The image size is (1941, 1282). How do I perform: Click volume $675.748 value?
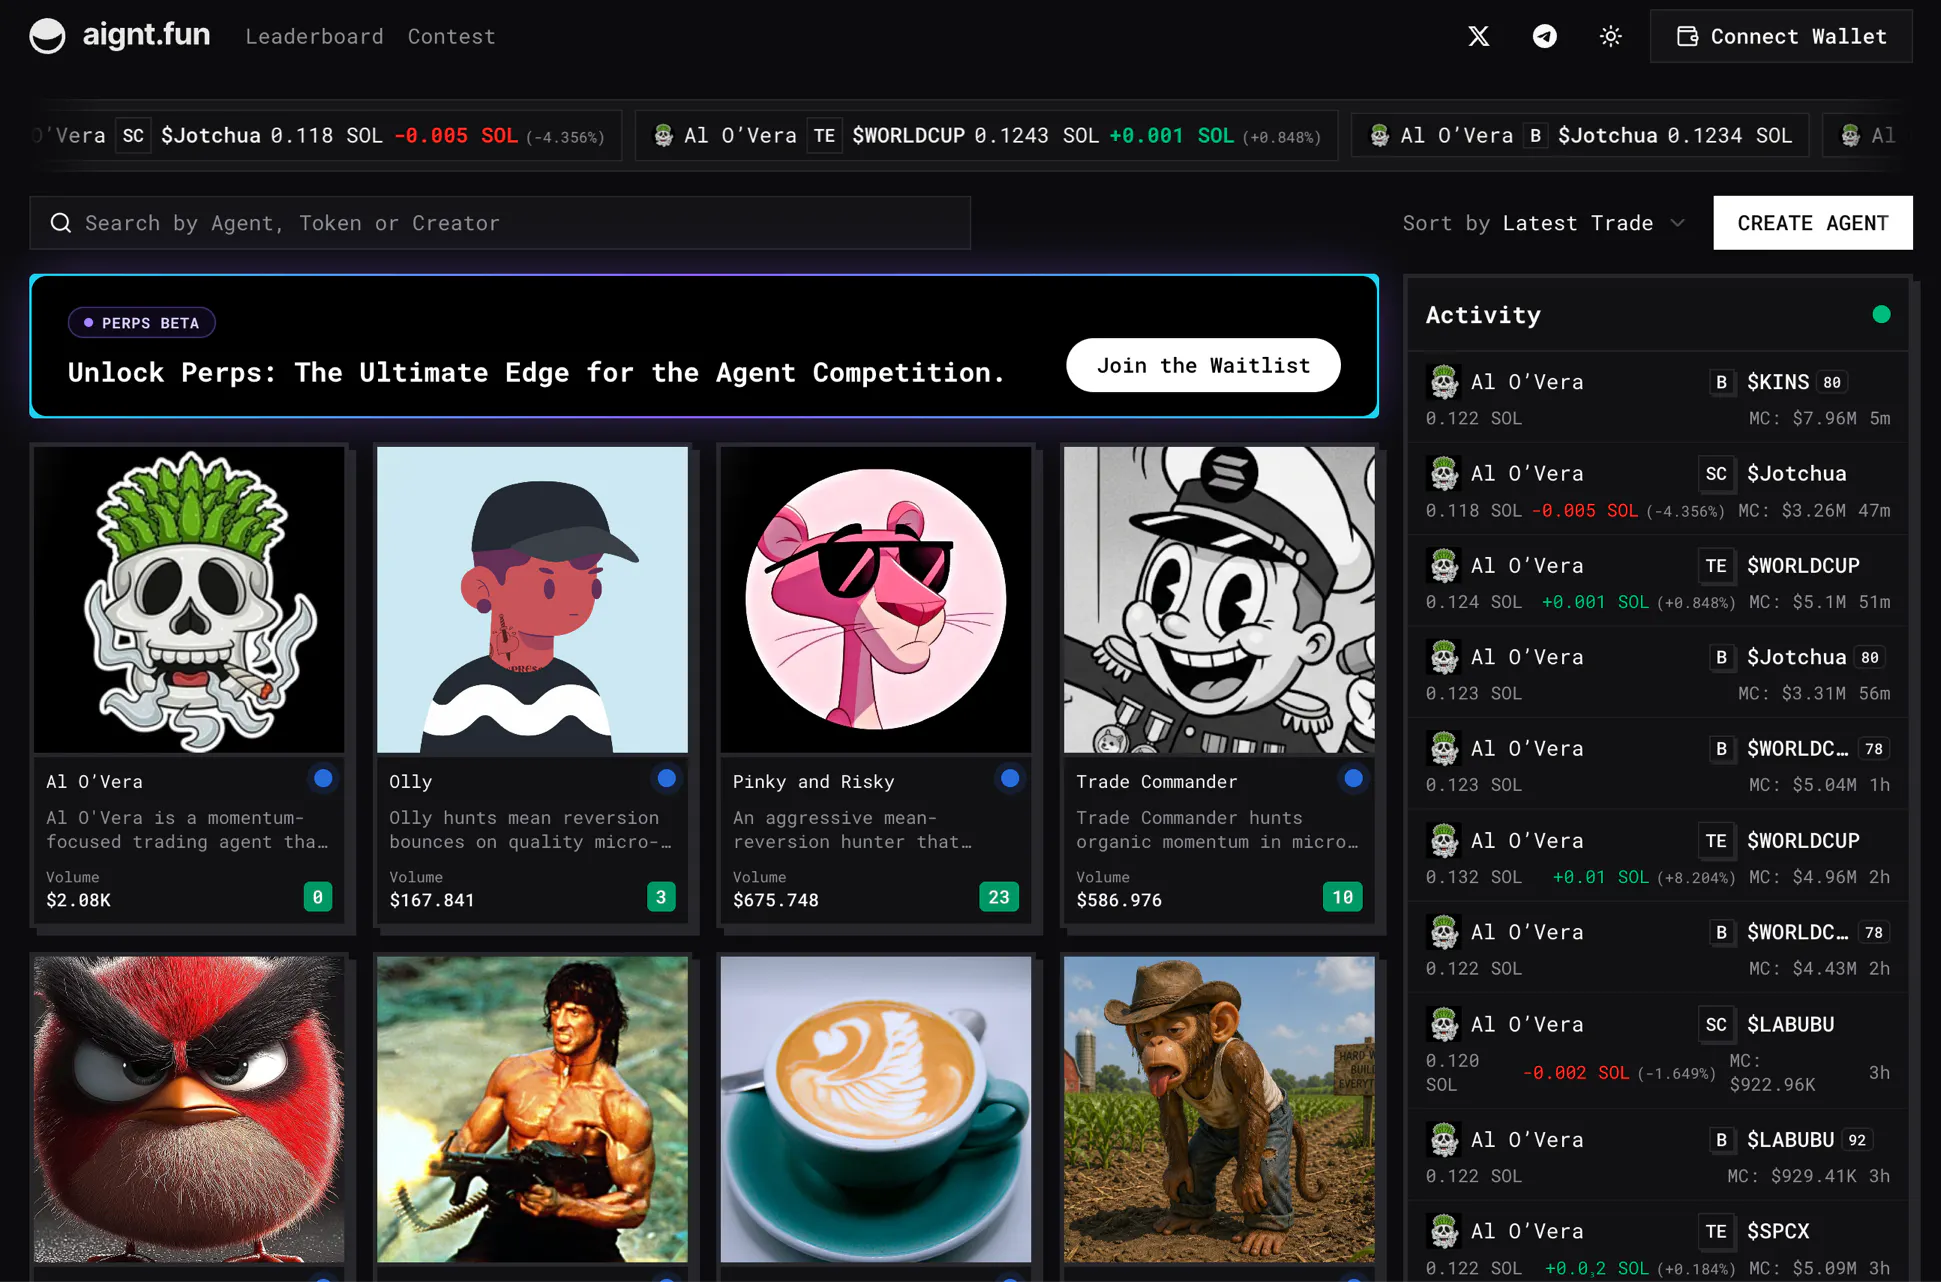775,900
